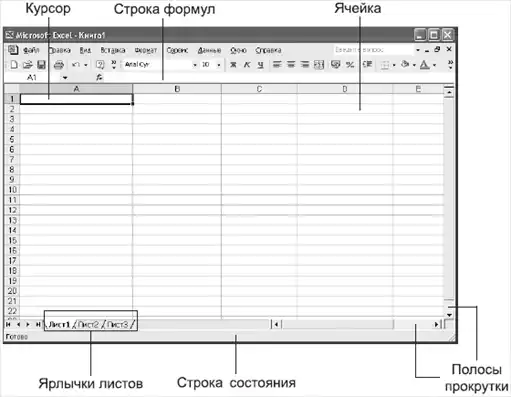
Task: Click the horizontal scrollbar left arrow
Action: tap(276, 324)
